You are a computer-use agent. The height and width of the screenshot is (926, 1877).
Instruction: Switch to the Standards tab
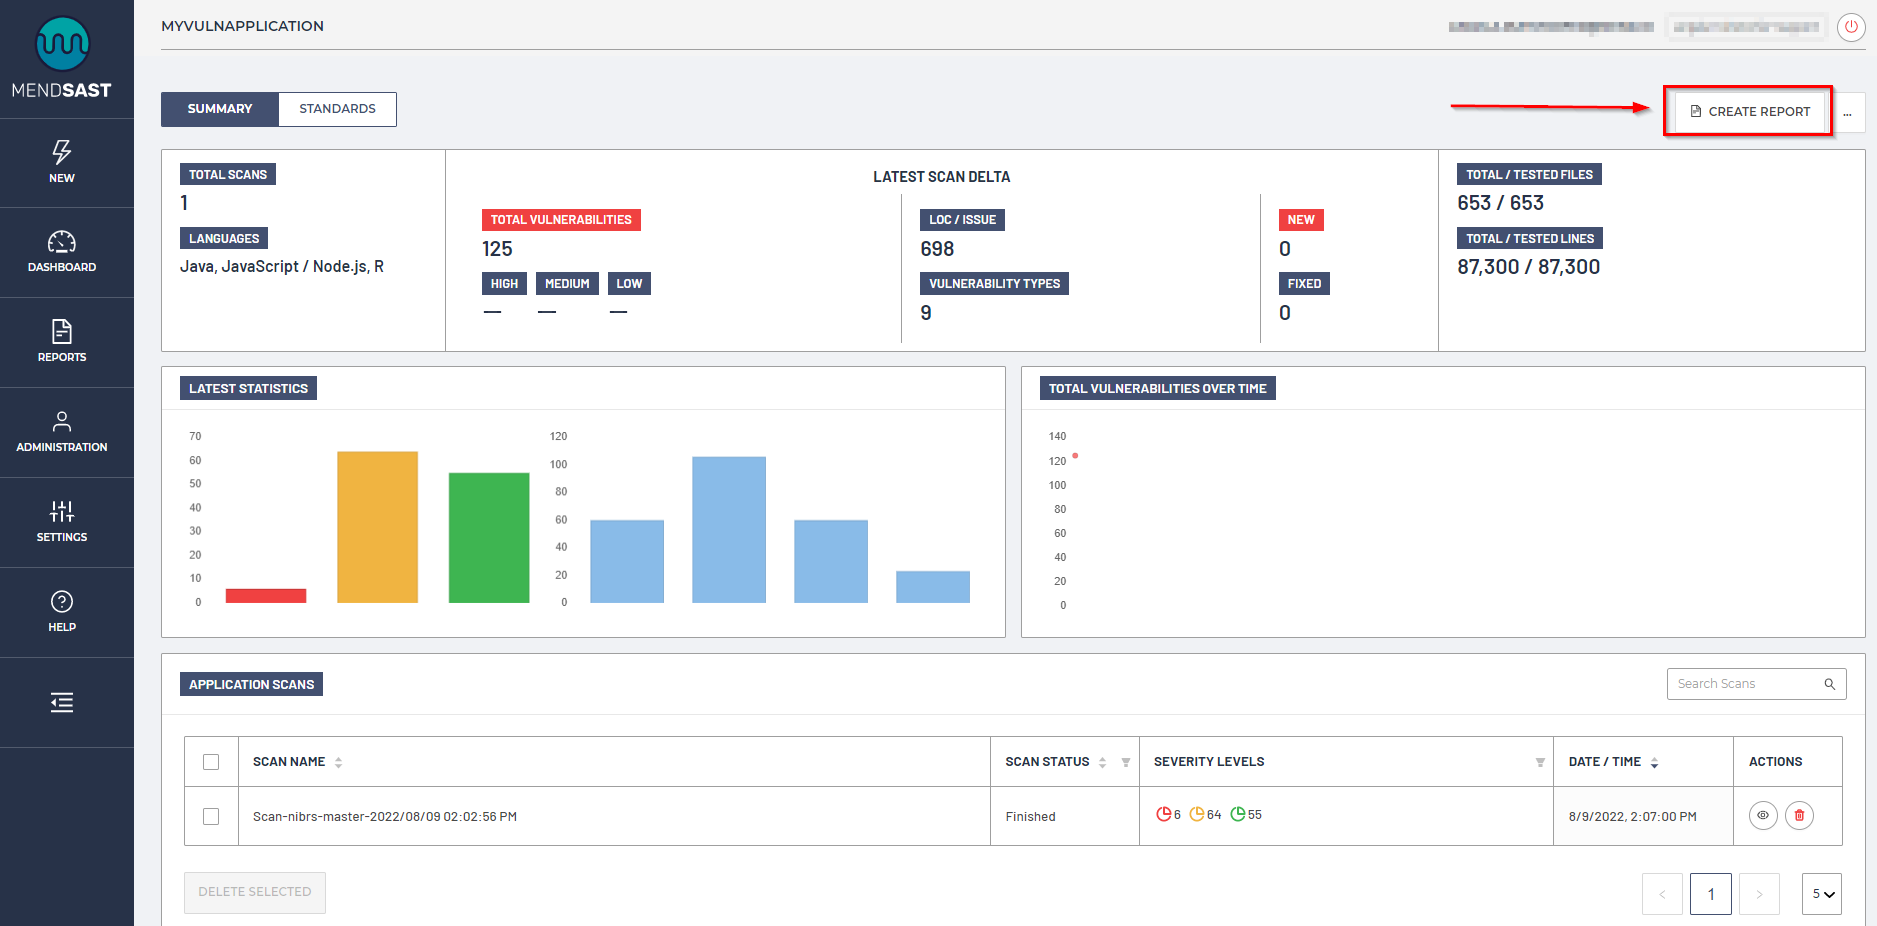point(337,109)
